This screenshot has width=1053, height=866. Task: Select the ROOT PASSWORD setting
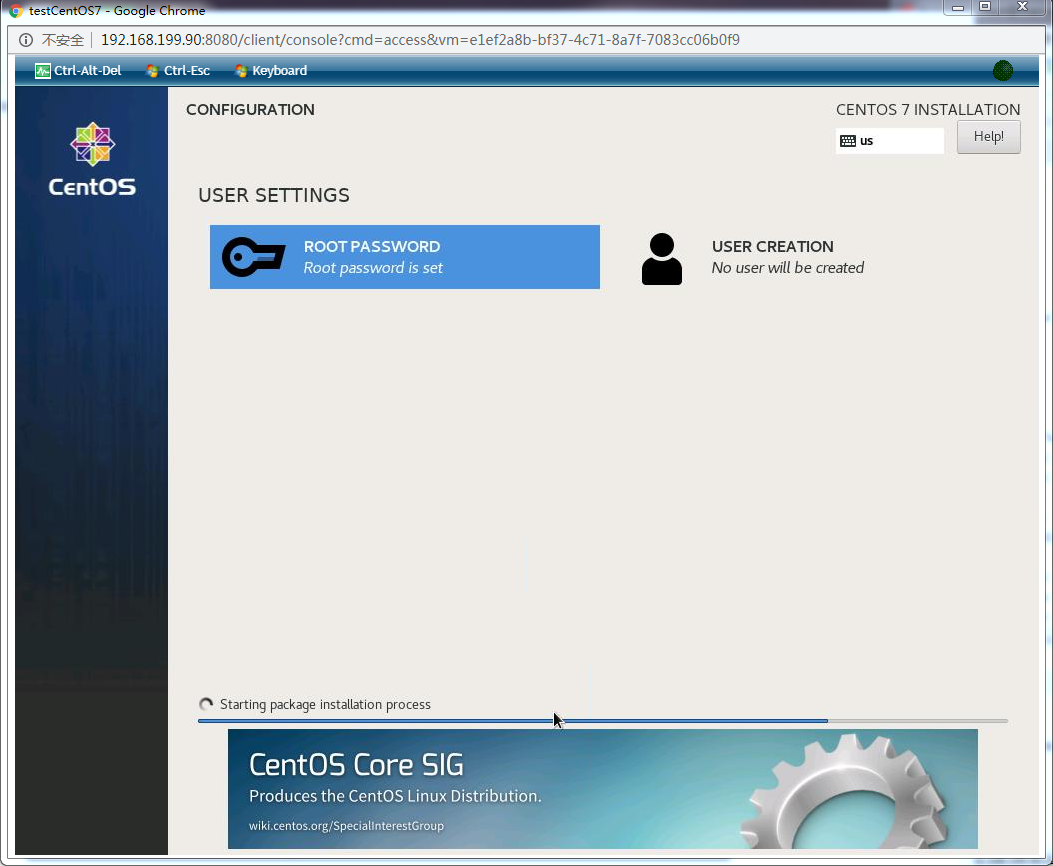pyautogui.click(x=404, y=256)
